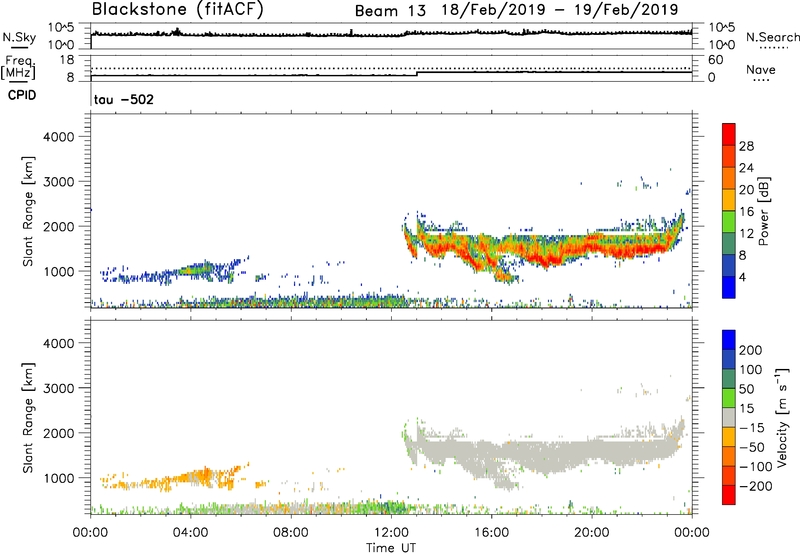Select the 16–20 dB yellow Power swatch
Screen dimensions: 800x554
click(x=729, y=200)
